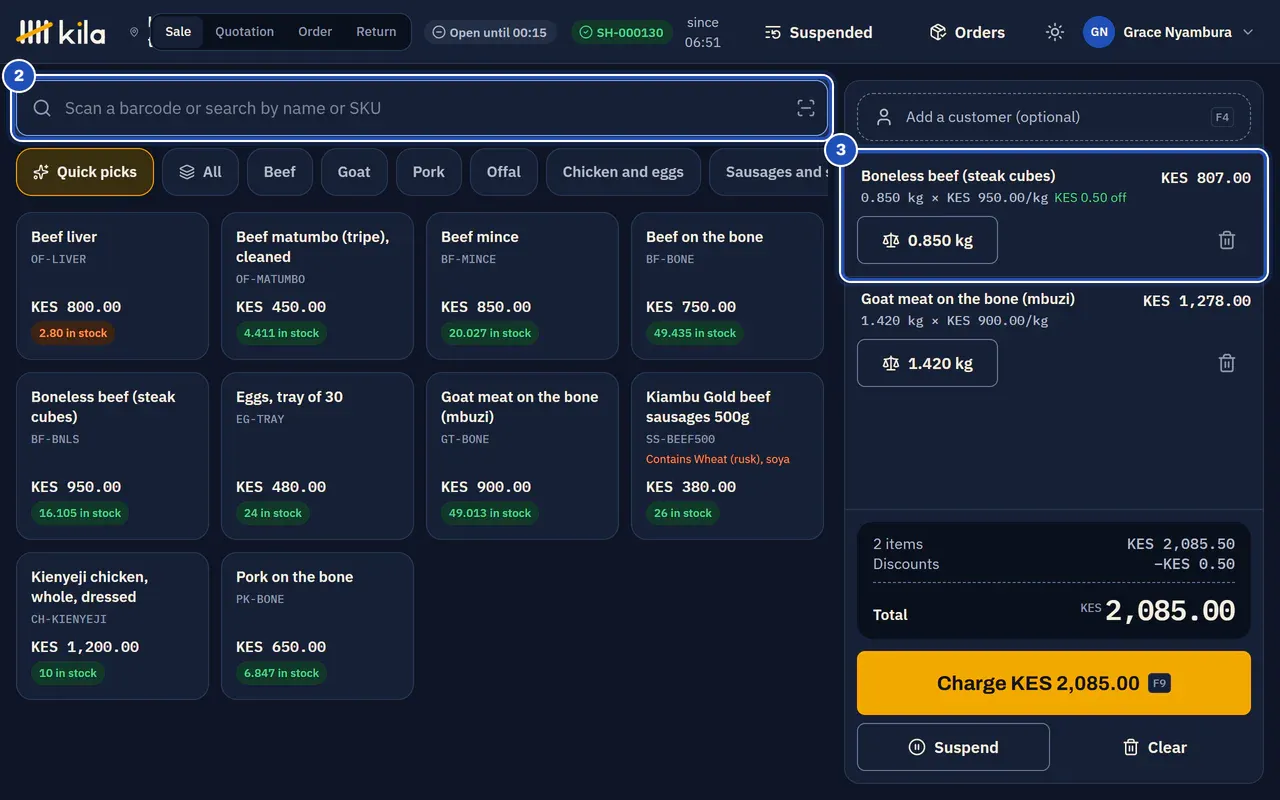Delete the Boneless beef cart line

click(1227, 240)
